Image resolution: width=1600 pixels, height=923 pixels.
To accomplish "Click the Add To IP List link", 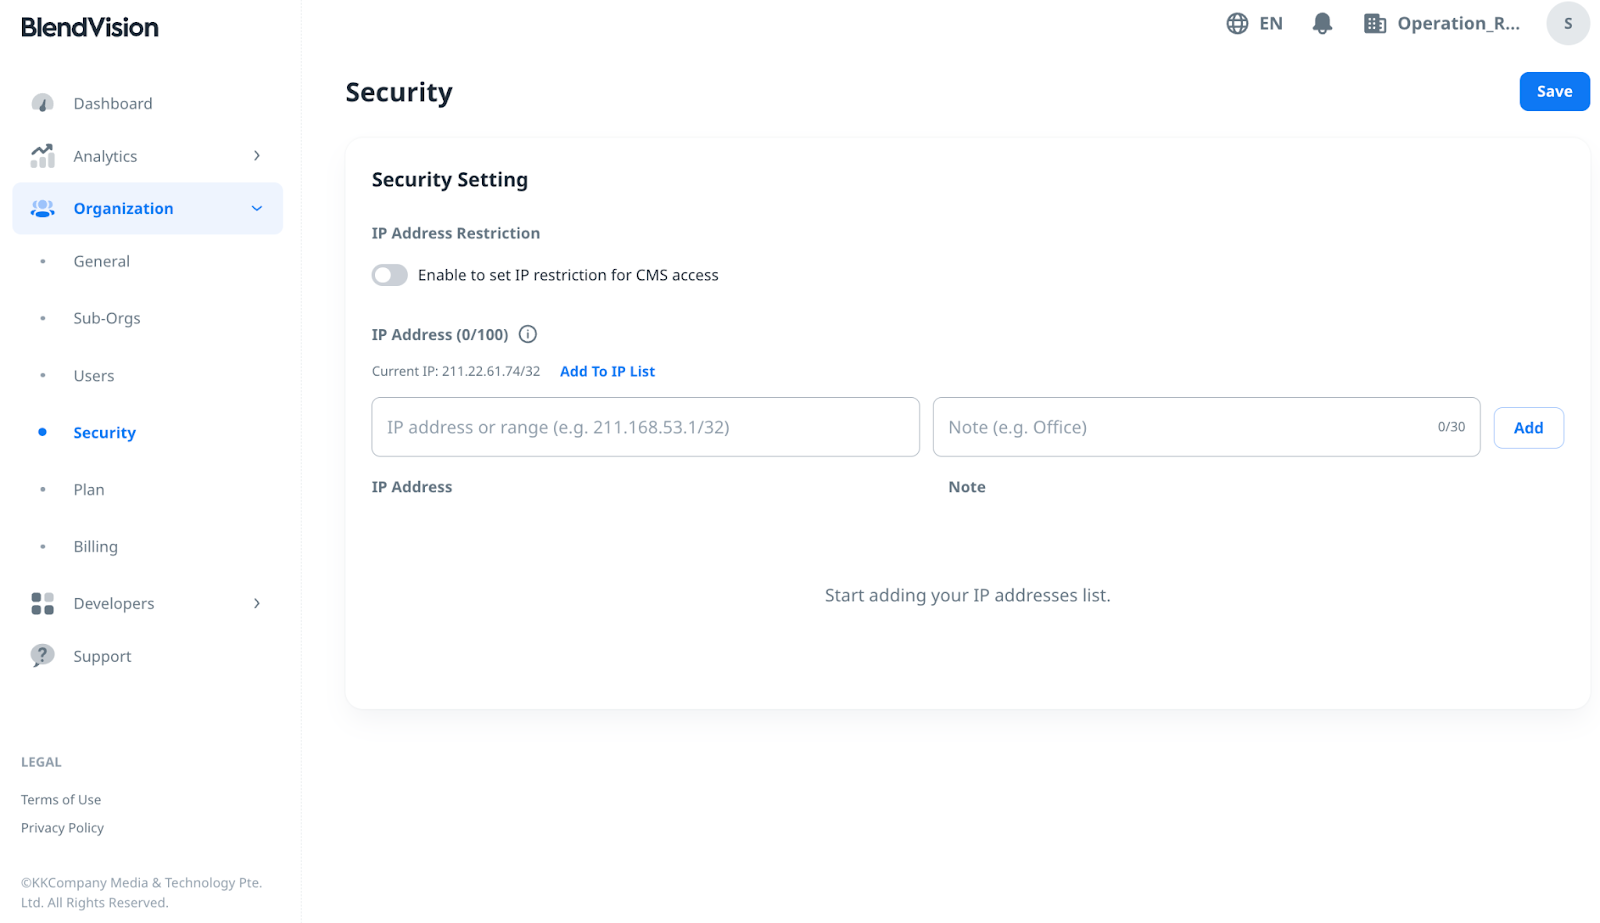I will 607,371.
